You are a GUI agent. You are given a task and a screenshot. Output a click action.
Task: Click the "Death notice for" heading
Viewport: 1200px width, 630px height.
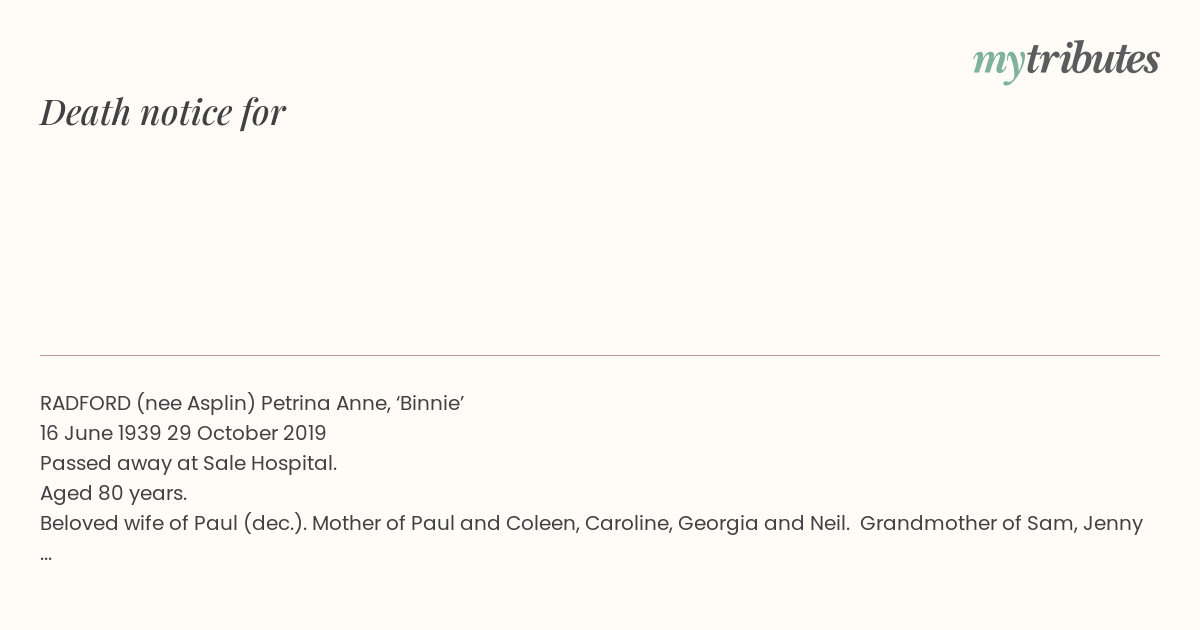163,112
